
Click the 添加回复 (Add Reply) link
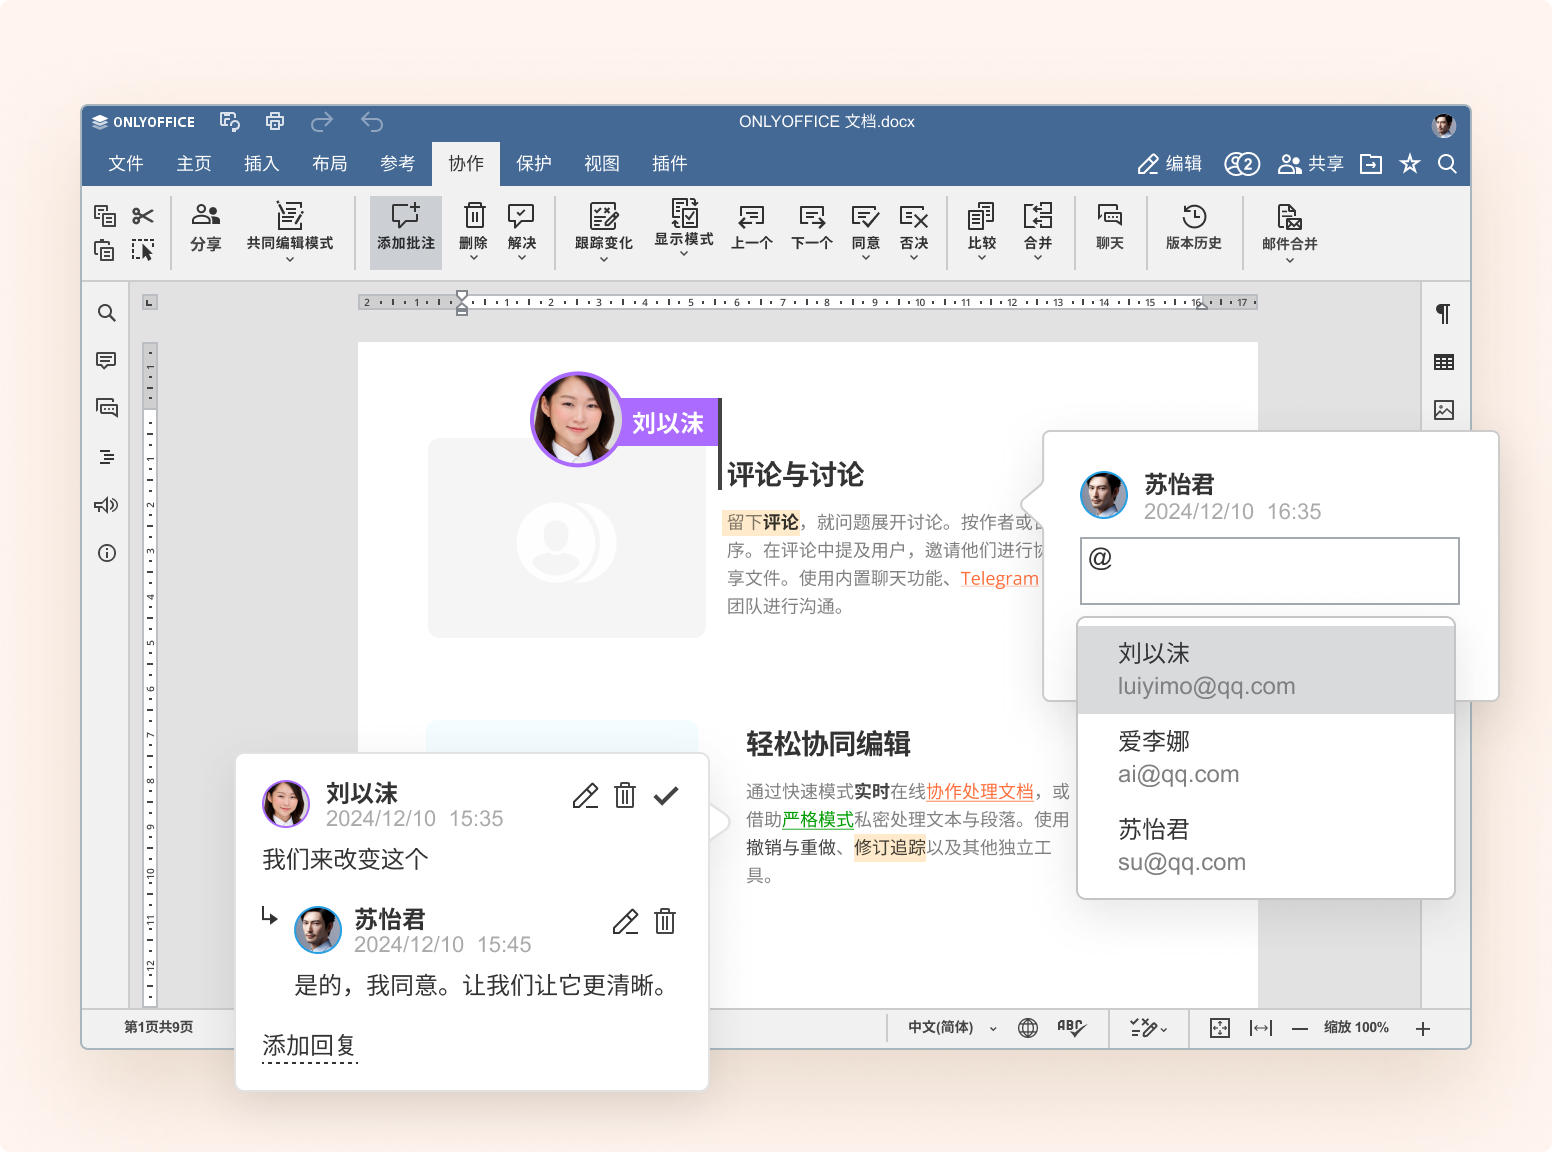click(x=309, y=1045)
